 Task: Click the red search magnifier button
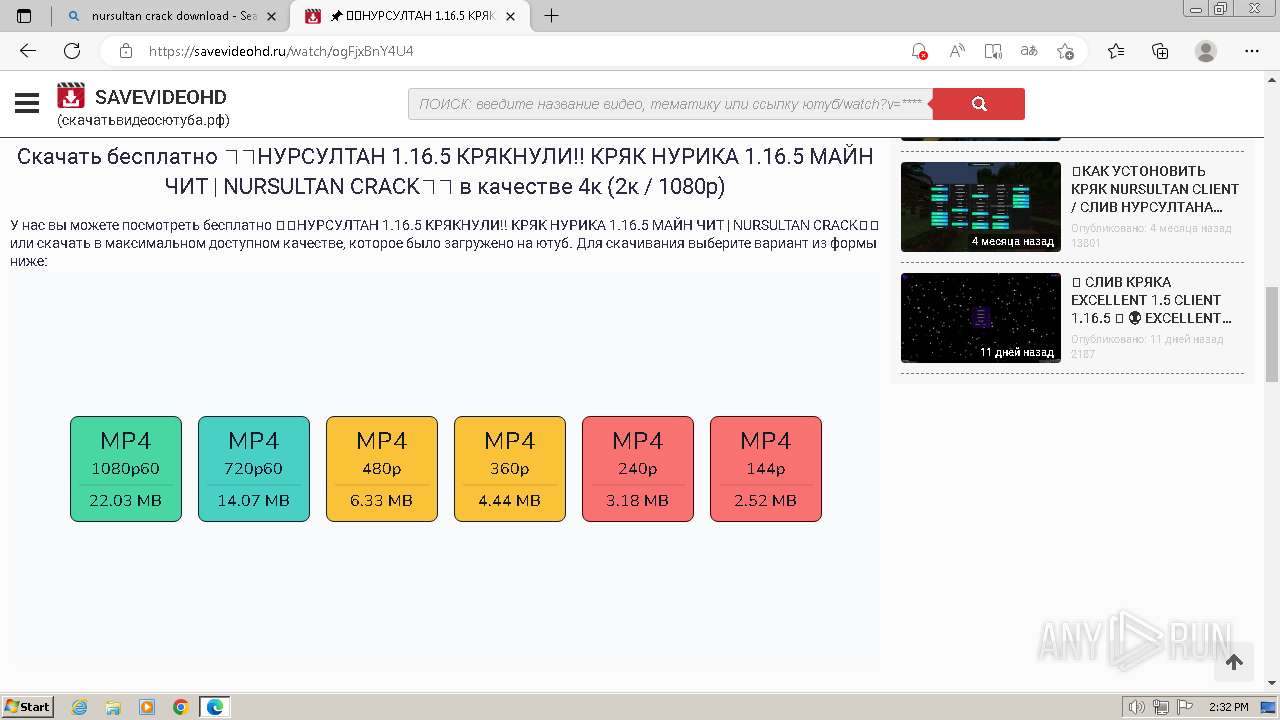979,104
